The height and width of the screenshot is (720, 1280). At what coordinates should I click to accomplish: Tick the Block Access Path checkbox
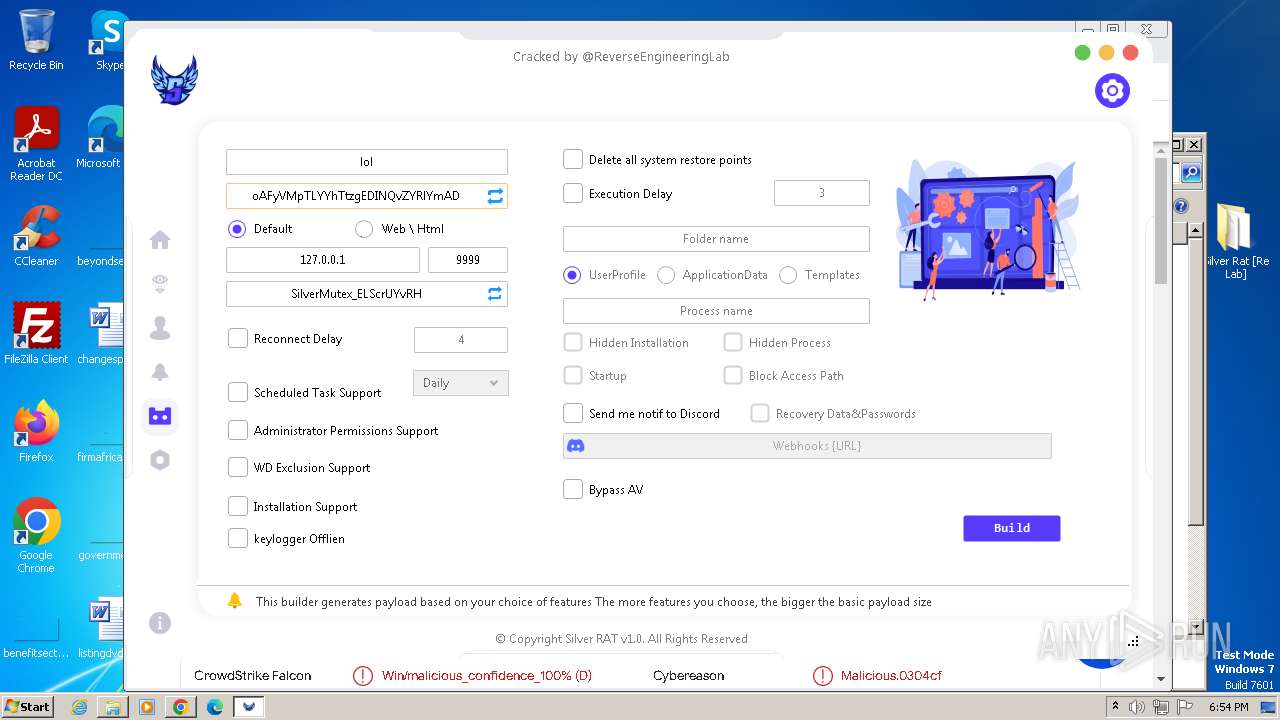(733, 376)
